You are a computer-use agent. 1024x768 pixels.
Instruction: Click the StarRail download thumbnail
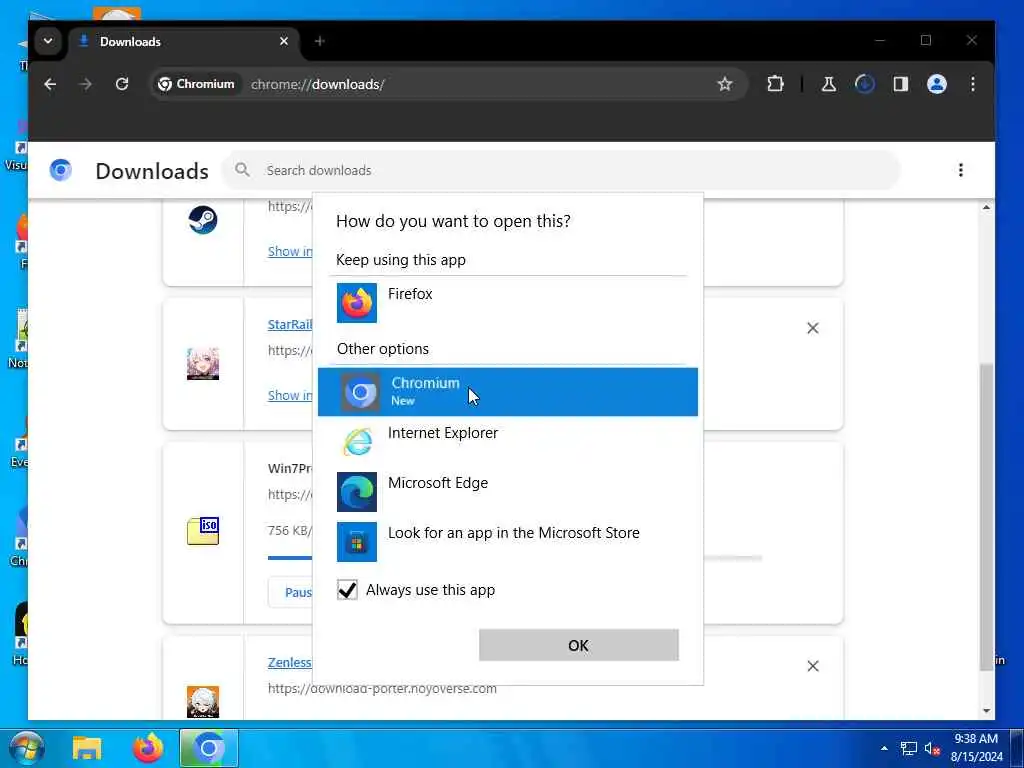point(203,364)
